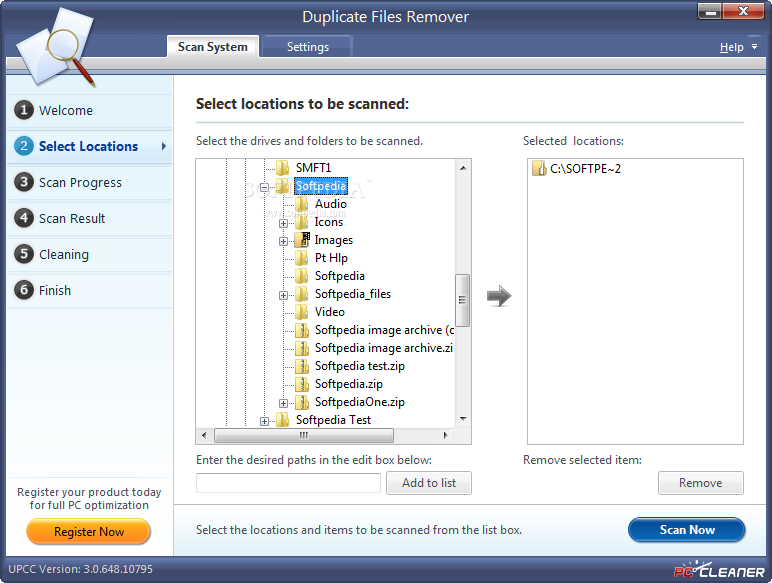Viewport: 772px width, 583px height.
Task: Expand the Icons folder node
Action: (283, 224)
